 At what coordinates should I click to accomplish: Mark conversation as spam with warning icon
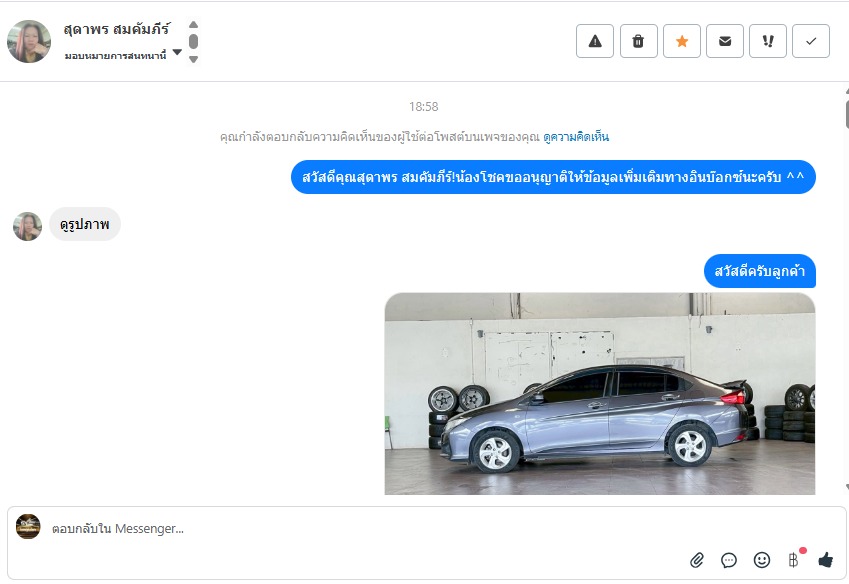click(x=595, y=41)
